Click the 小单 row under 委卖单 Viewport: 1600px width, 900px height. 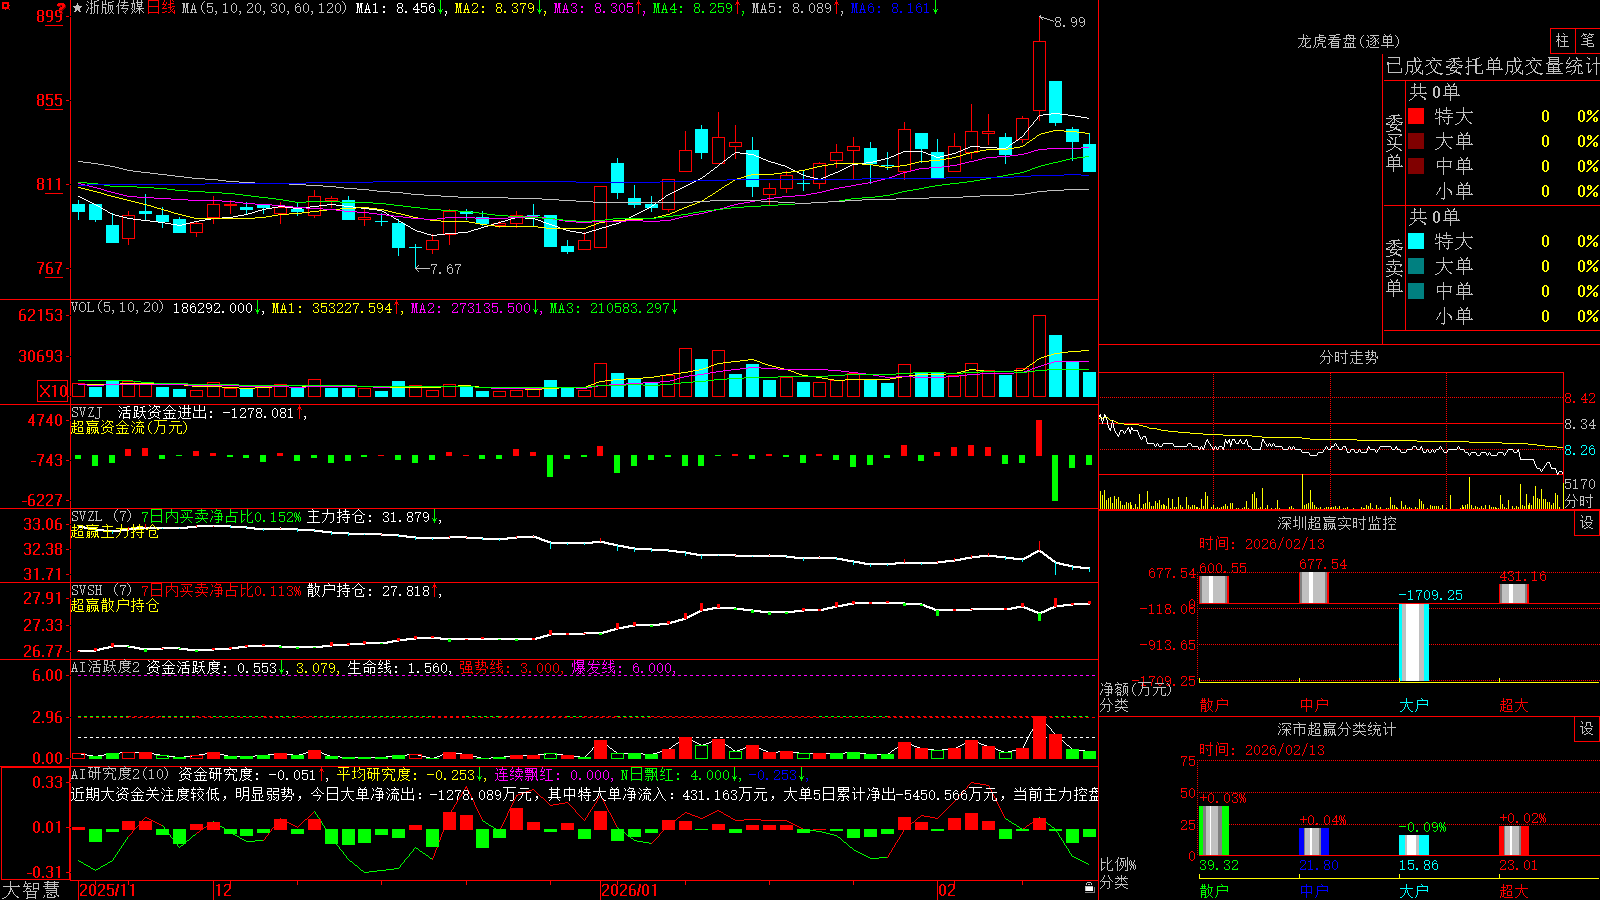pos(1503,316)
